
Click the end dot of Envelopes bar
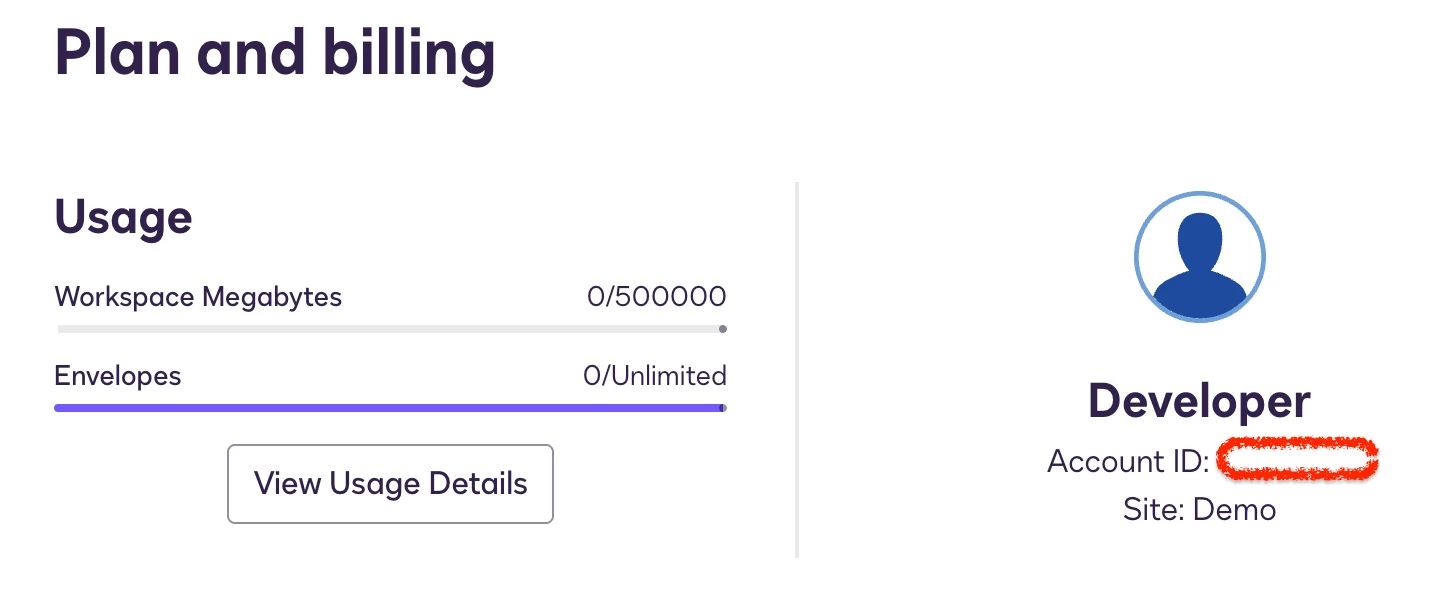(x=723, y=408)
